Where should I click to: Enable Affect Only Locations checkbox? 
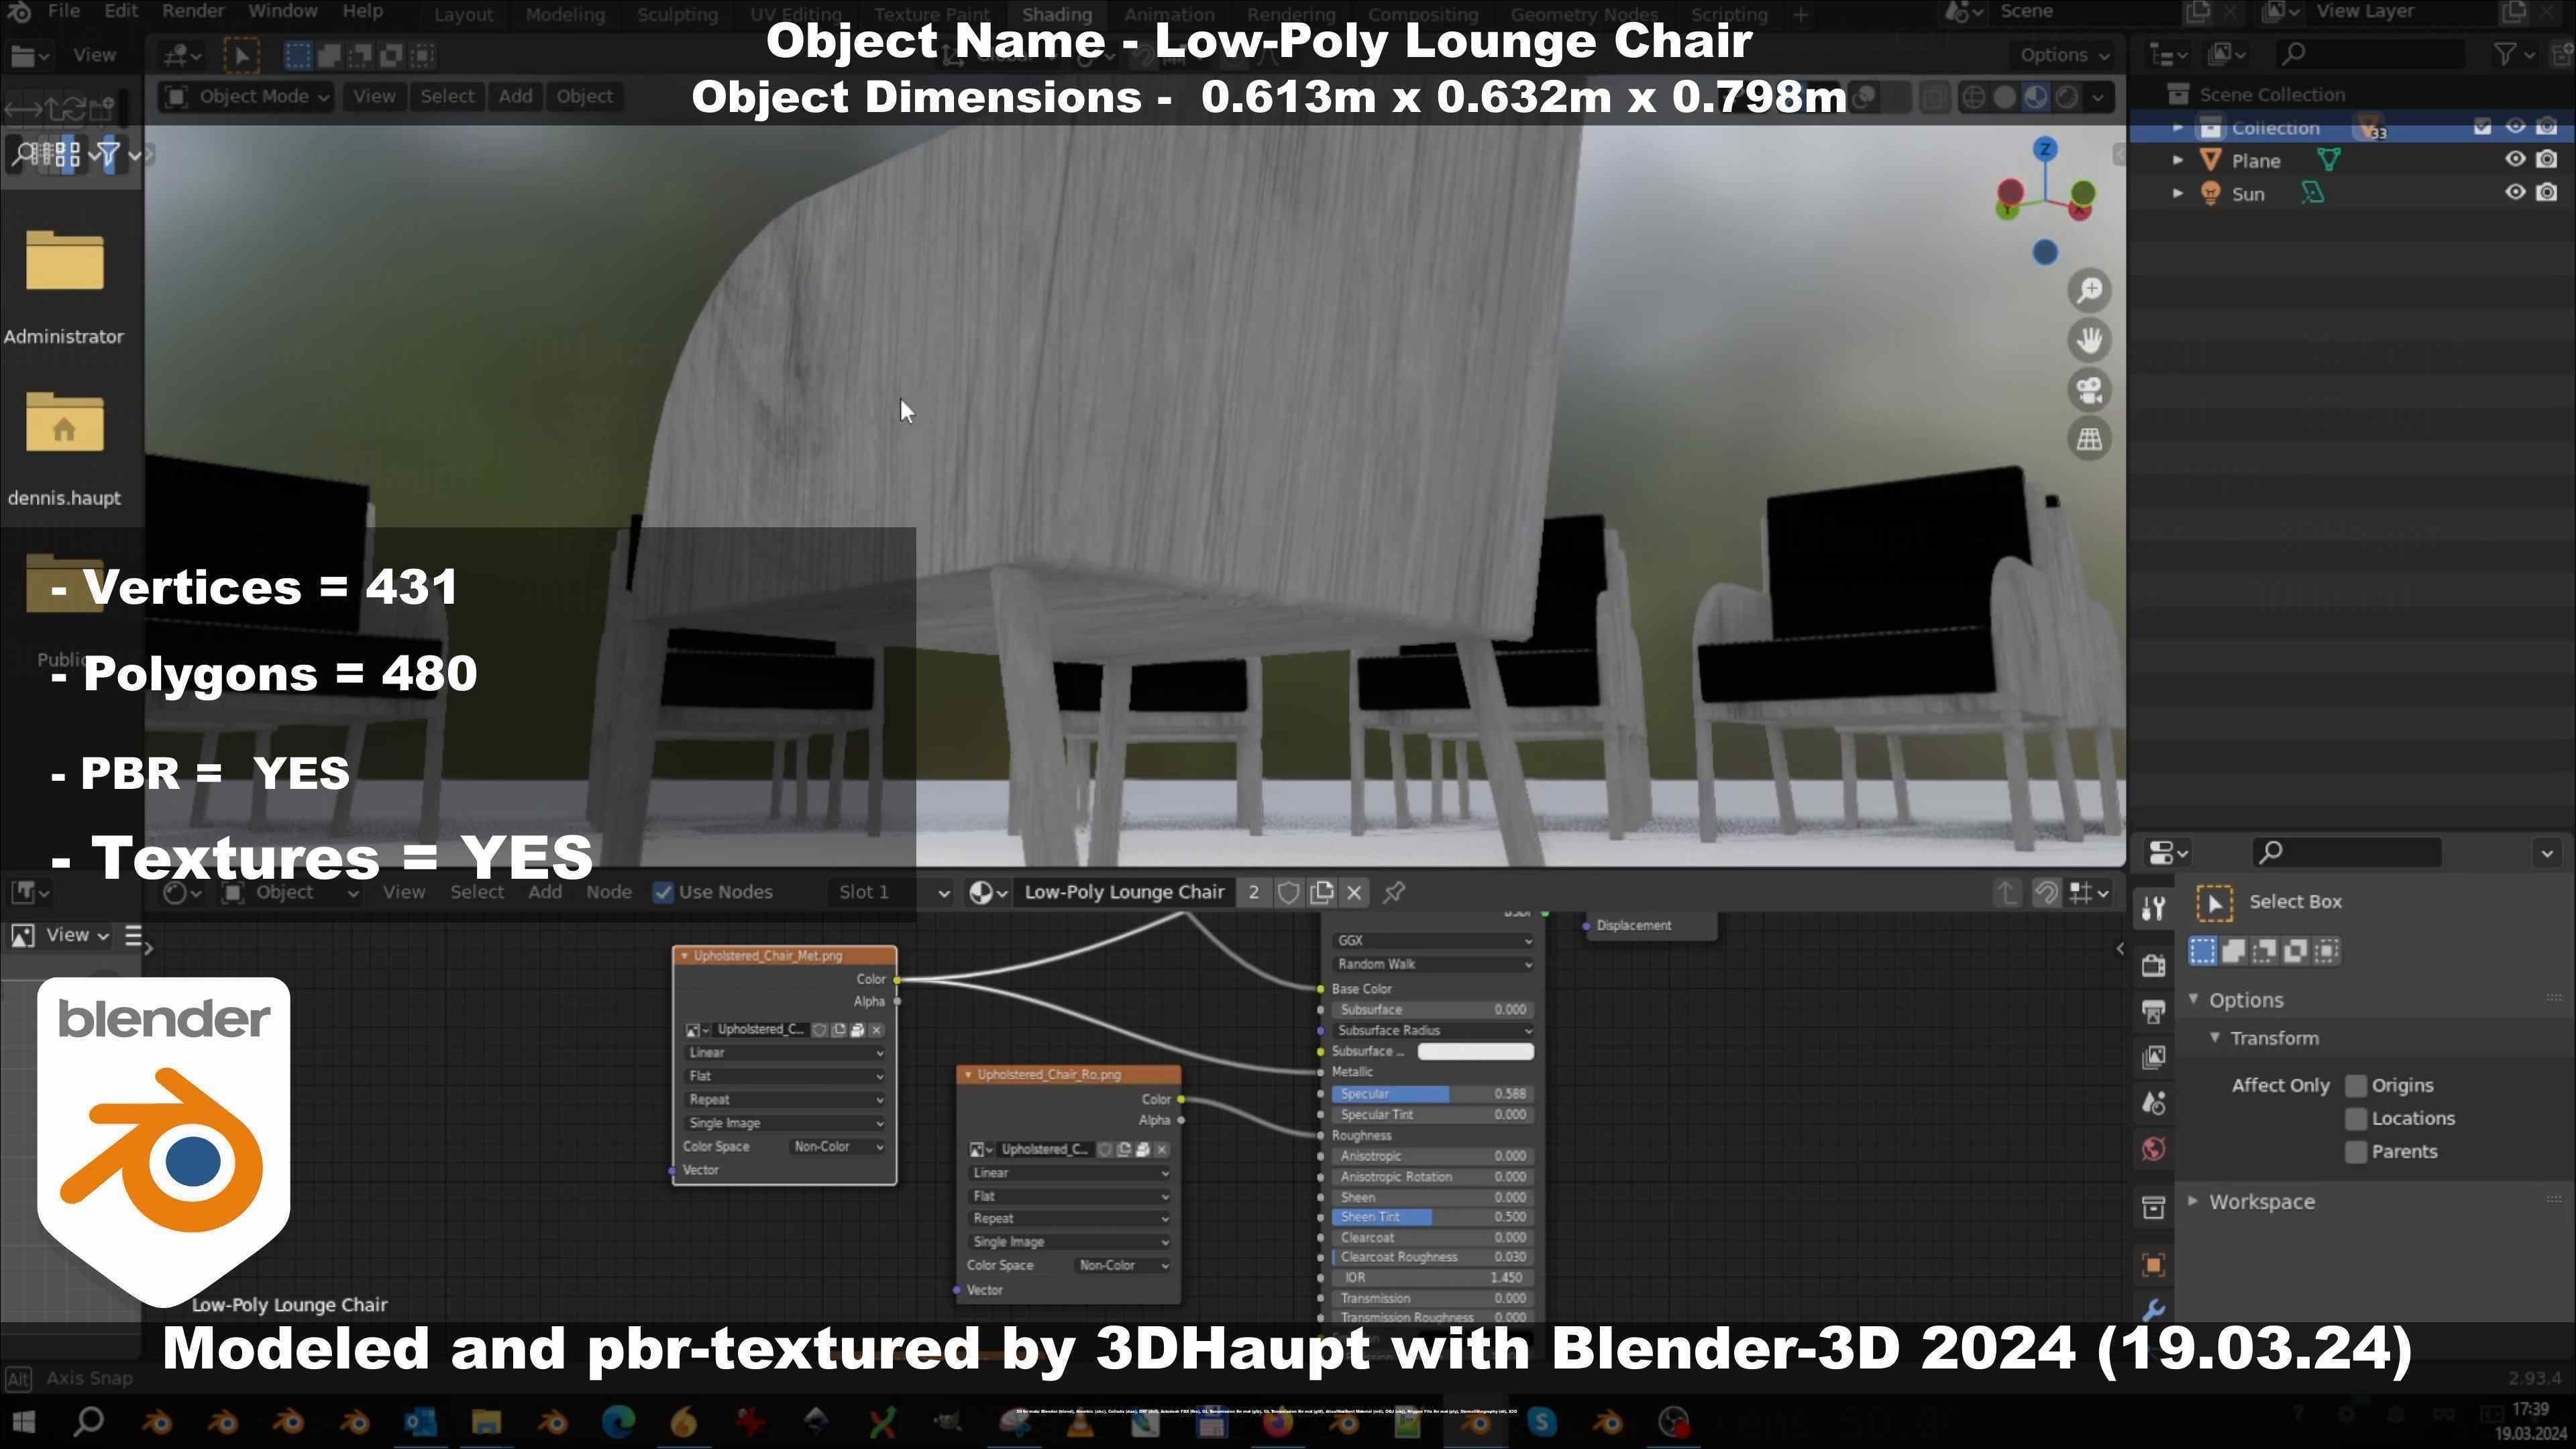(2356, 1119)
